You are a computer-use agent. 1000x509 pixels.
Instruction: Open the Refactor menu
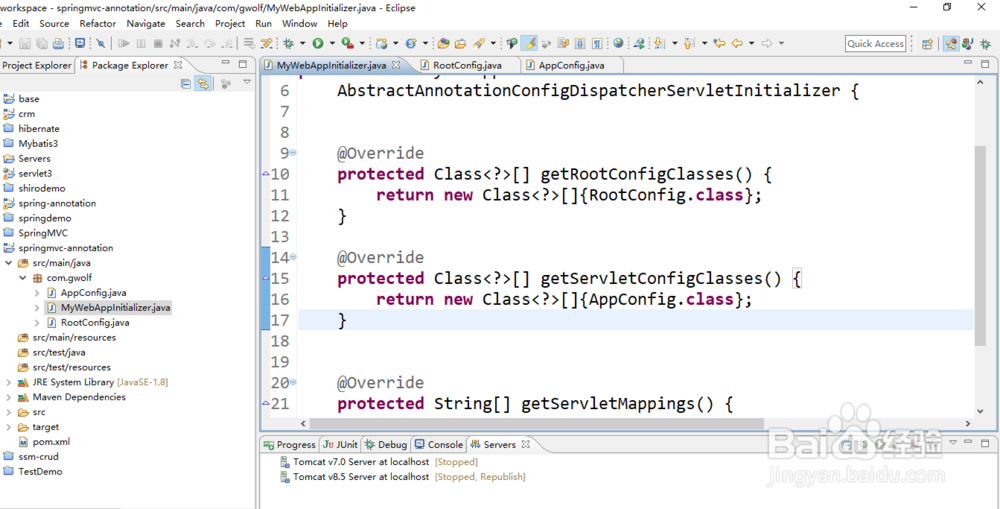click(98, 24)
